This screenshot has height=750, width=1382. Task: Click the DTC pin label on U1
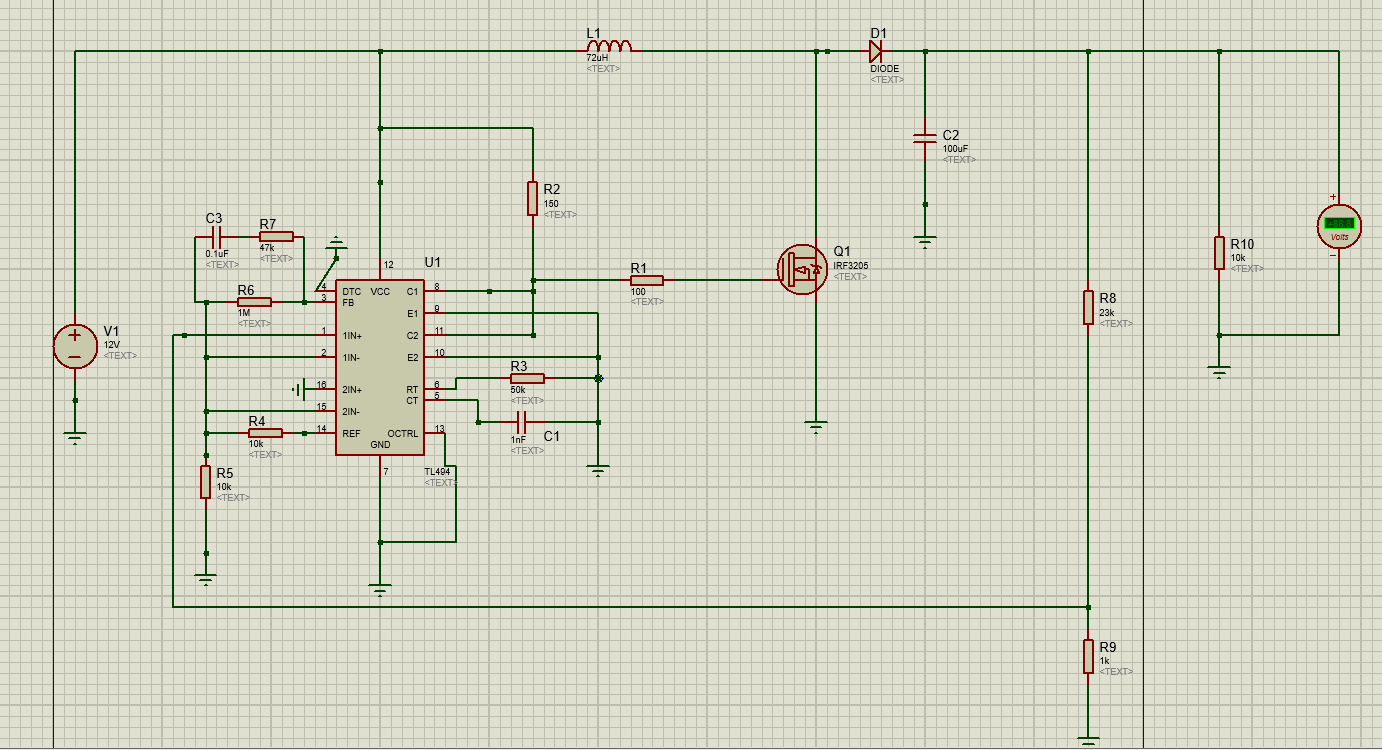point(351,291)
